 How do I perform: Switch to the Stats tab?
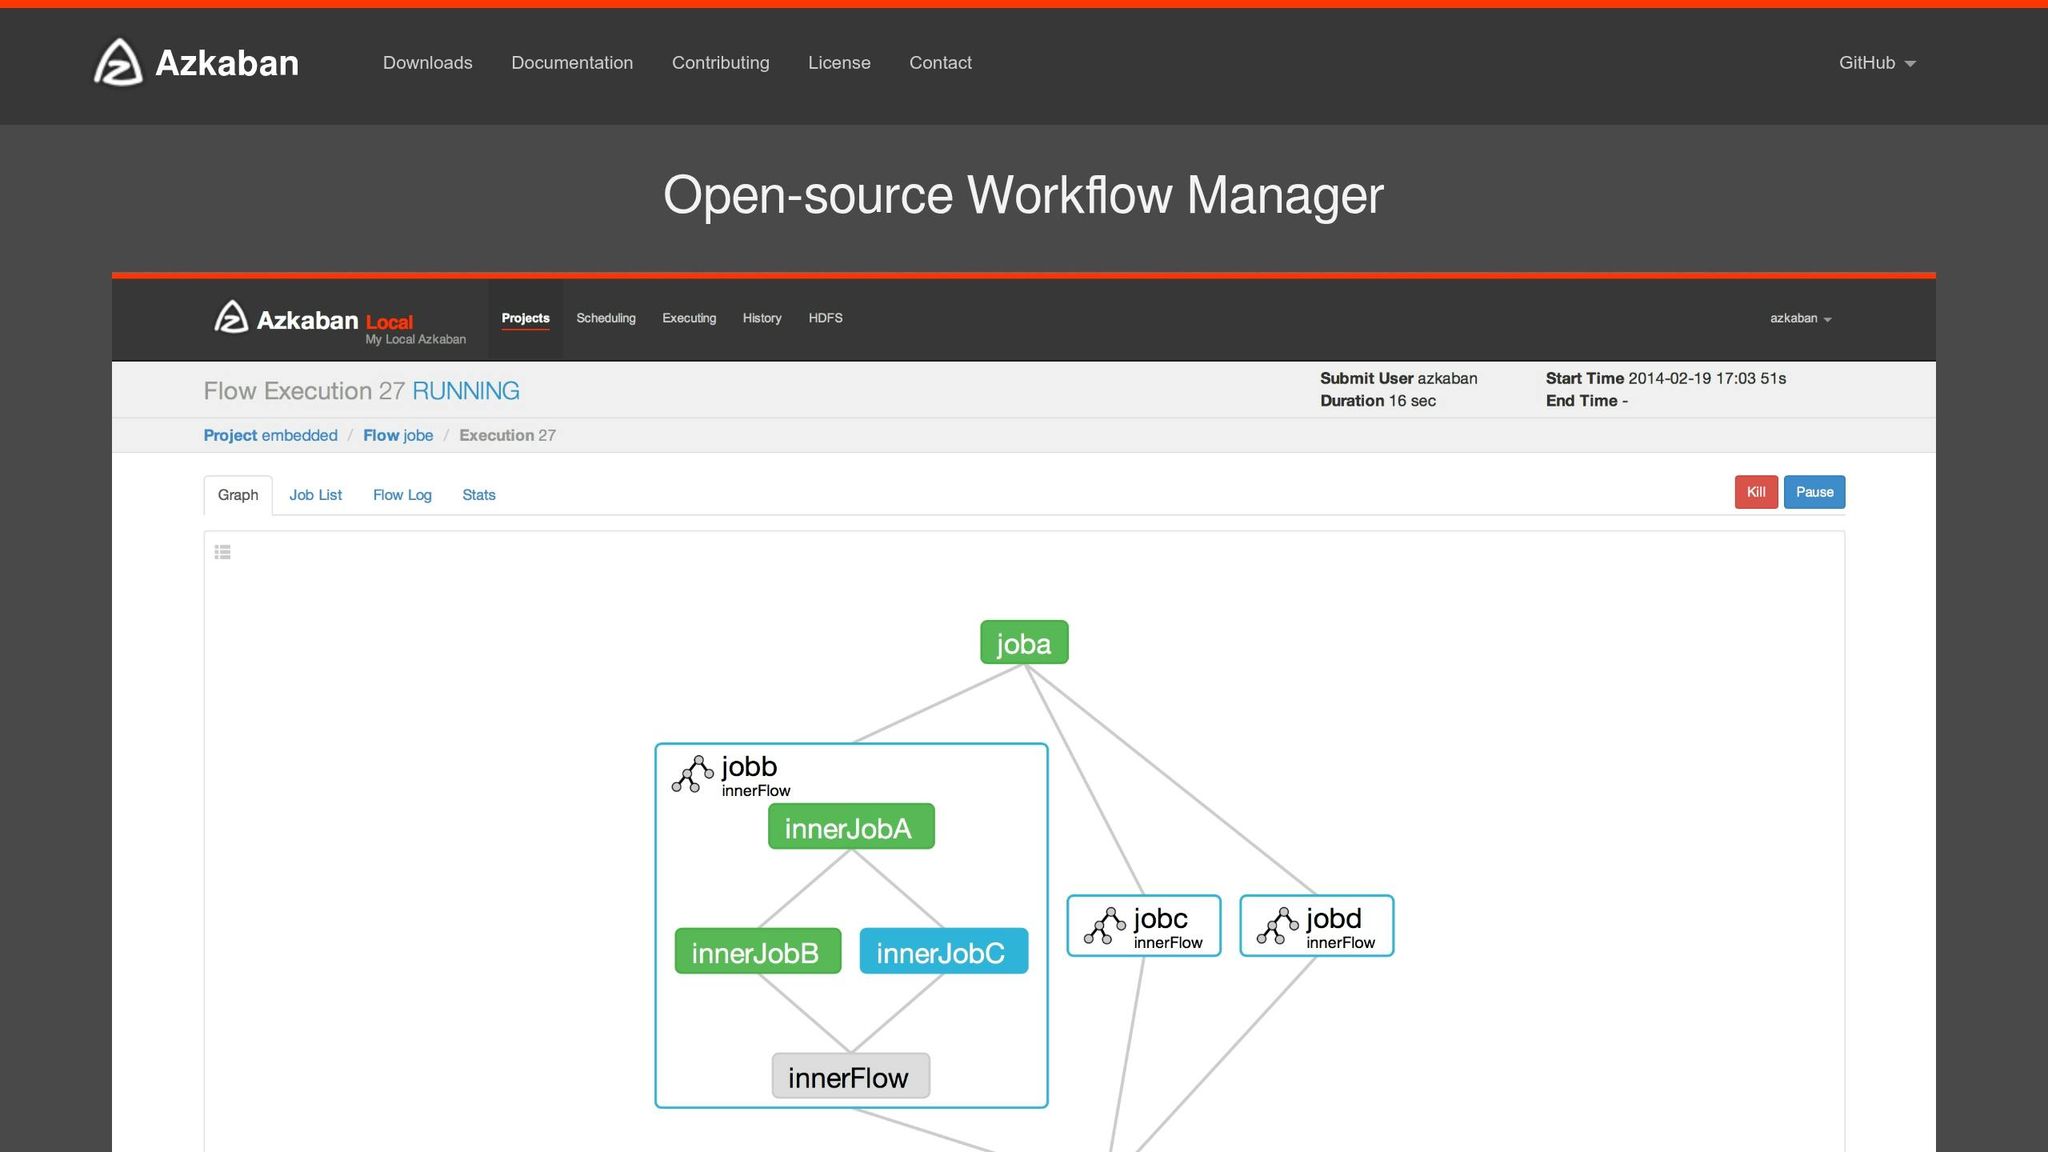(479, 495)
